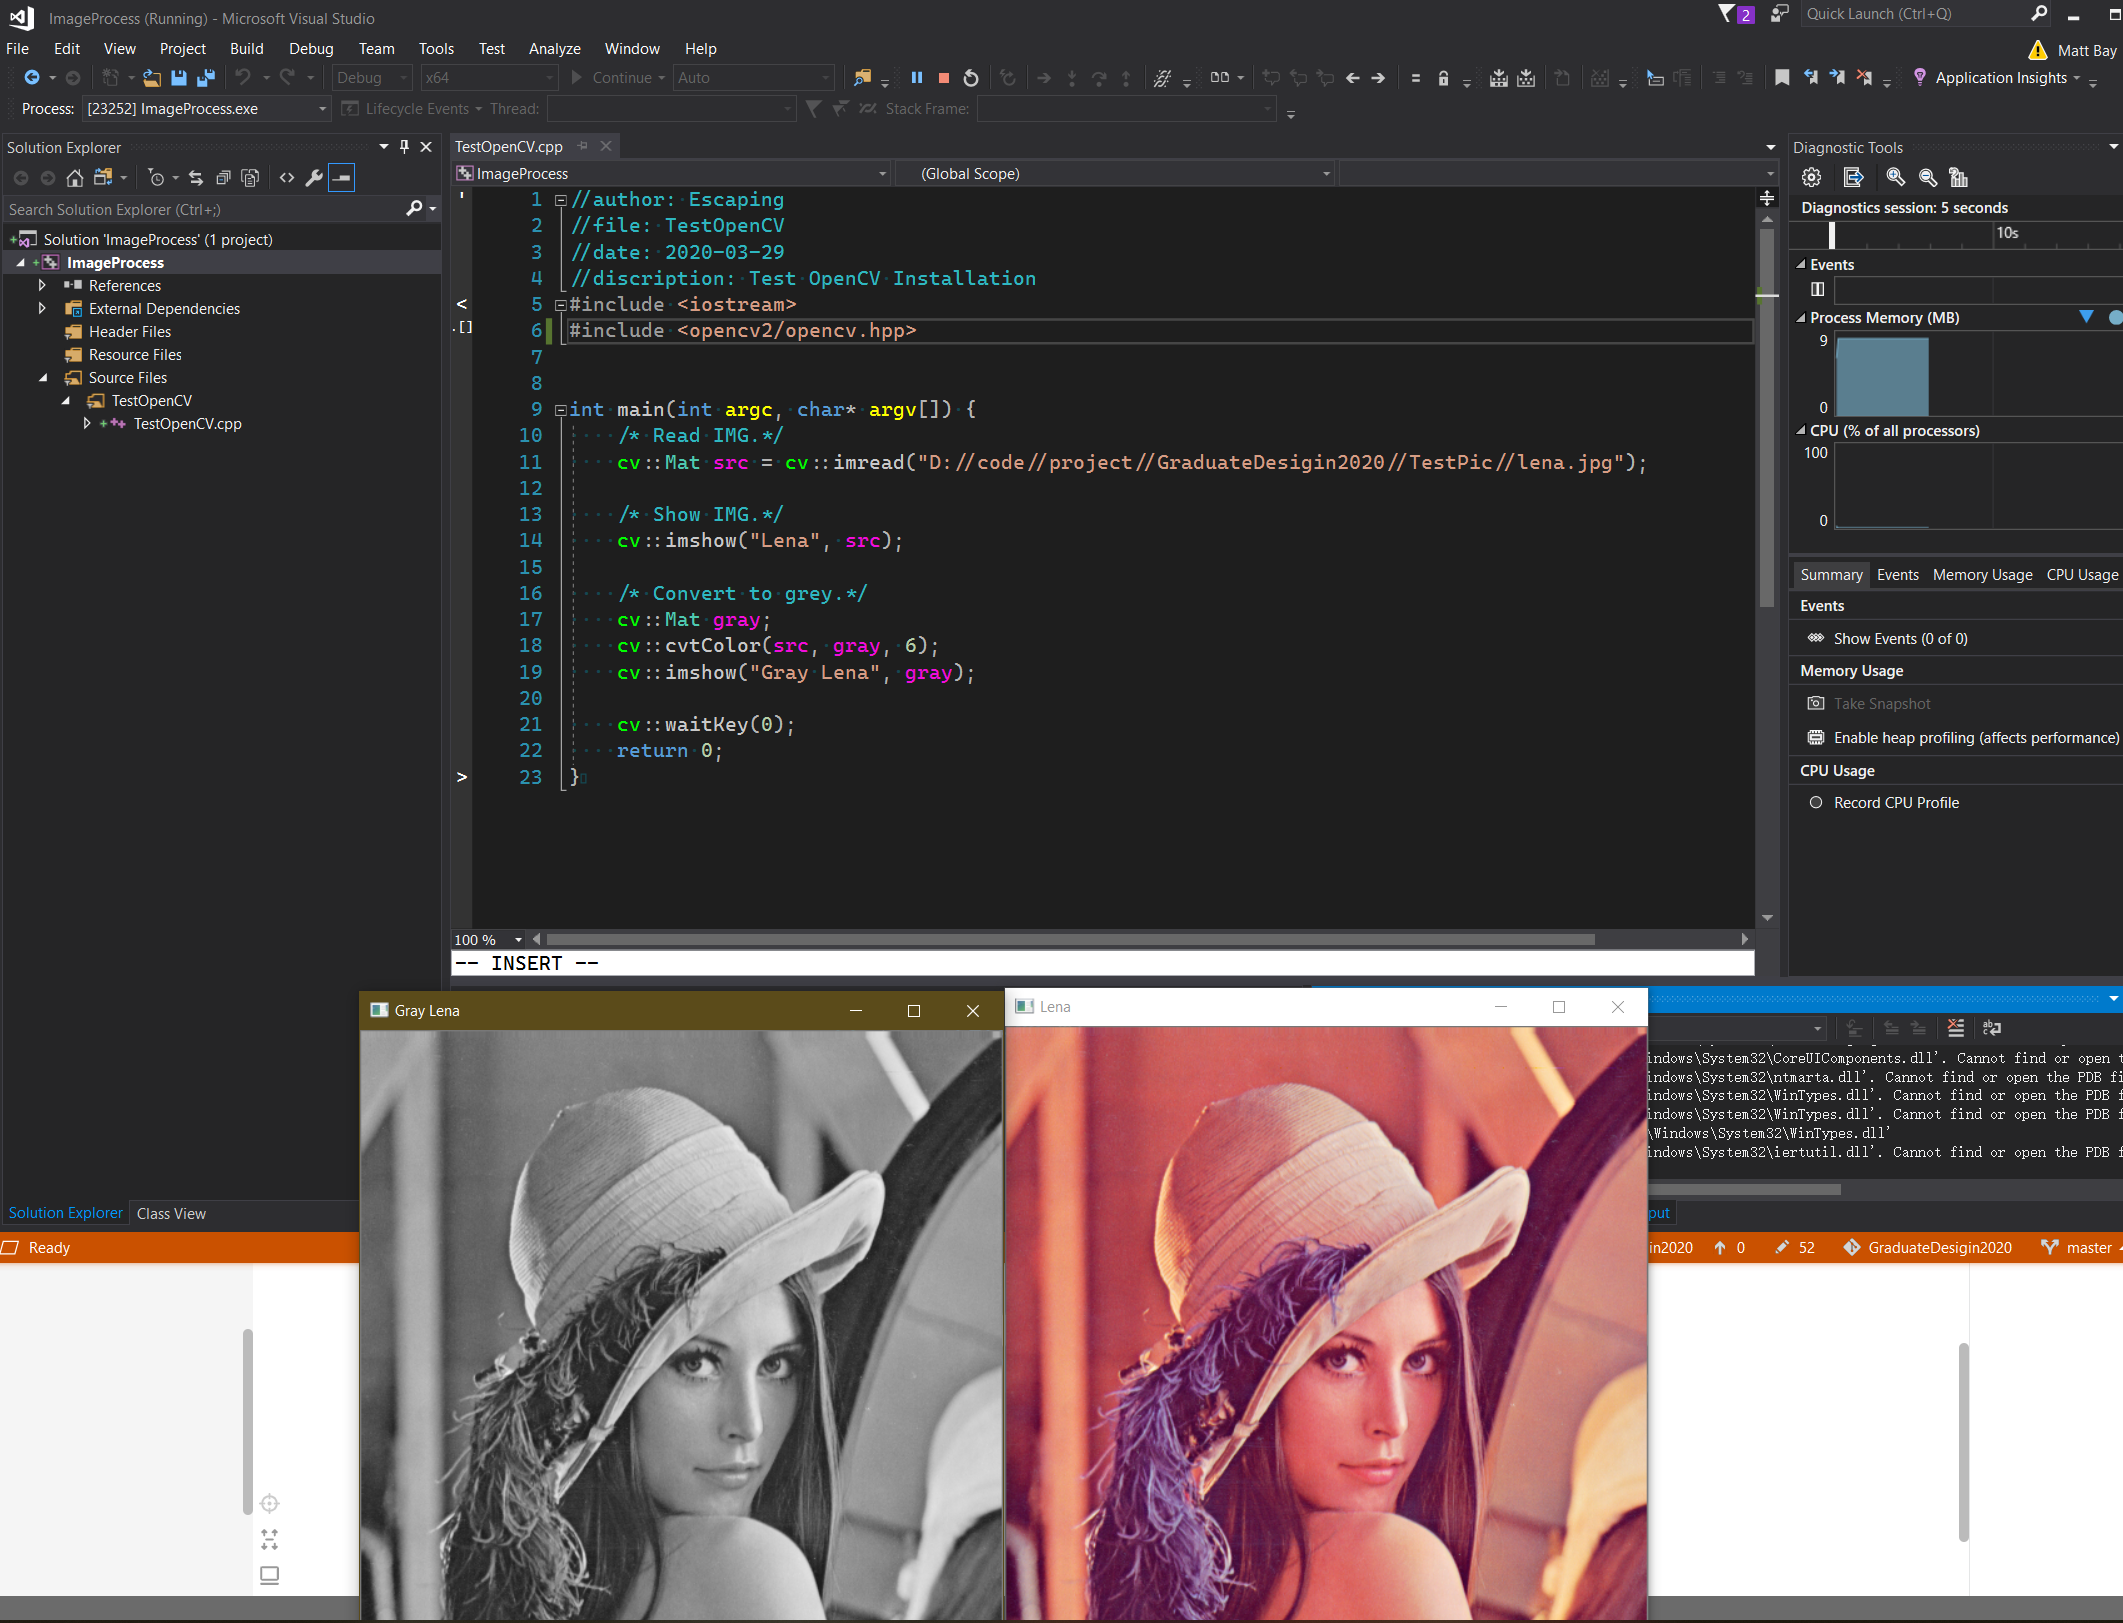2123x1623 pixels.
Task: Click pending changes count 52 in status bar
Action: (x=1795, y=1248)
